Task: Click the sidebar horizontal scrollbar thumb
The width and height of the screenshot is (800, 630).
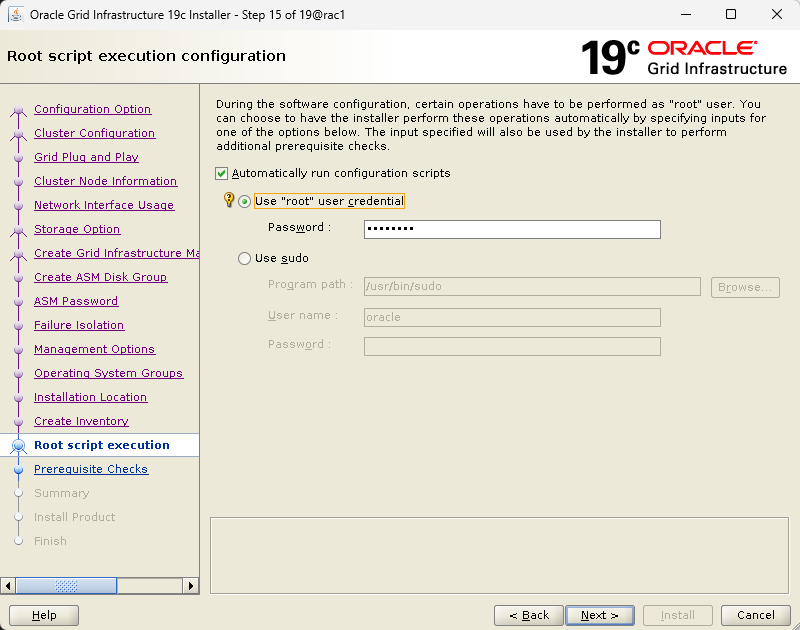Action: (66, 586)
